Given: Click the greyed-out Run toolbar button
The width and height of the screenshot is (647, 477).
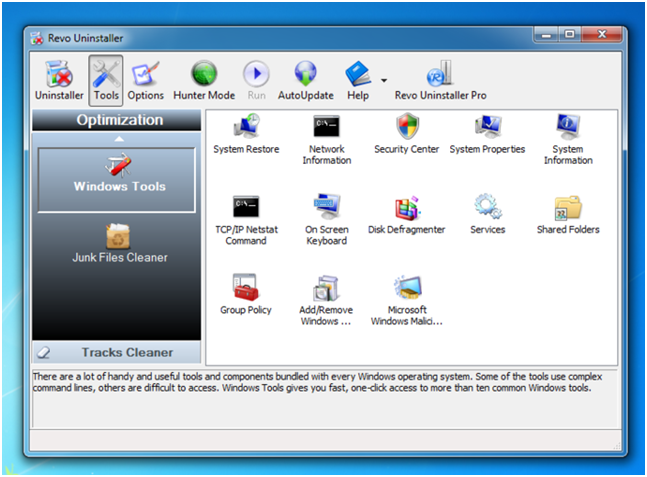Looking at the screenshot, I should (x=256, y=81).
